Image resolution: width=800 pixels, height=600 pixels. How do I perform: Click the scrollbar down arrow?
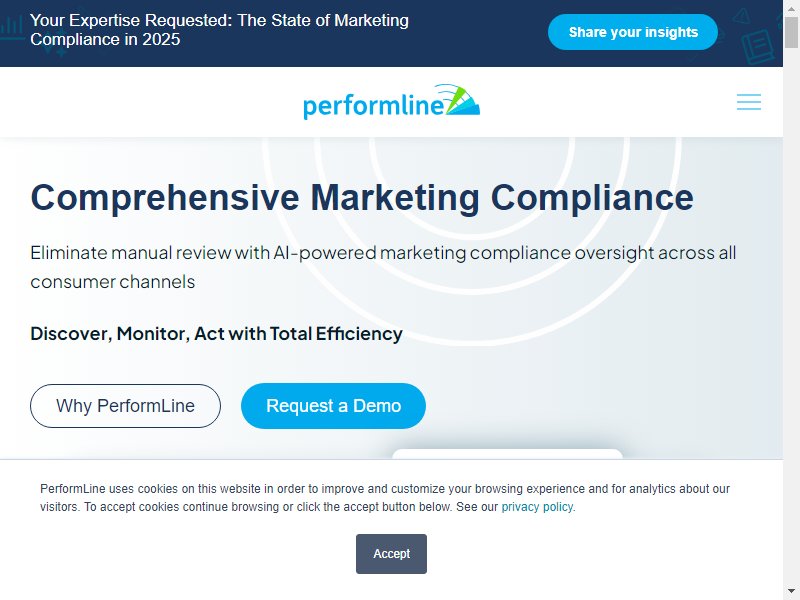click(791, 591)
